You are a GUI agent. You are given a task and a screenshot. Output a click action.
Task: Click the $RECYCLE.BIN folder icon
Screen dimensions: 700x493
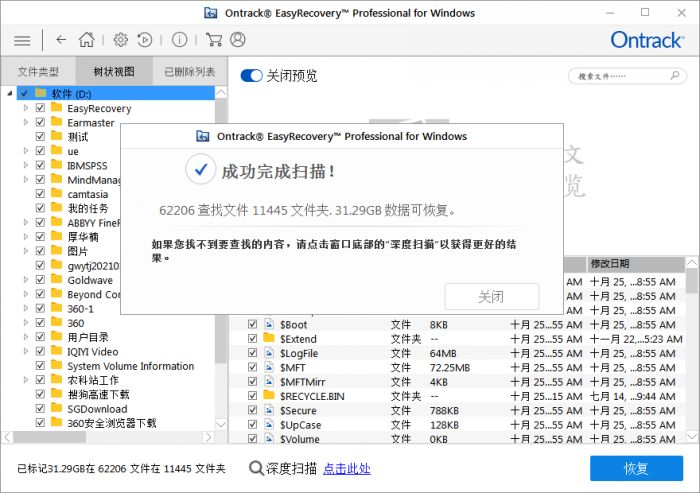pyautogui.click(x=269, y=395)
